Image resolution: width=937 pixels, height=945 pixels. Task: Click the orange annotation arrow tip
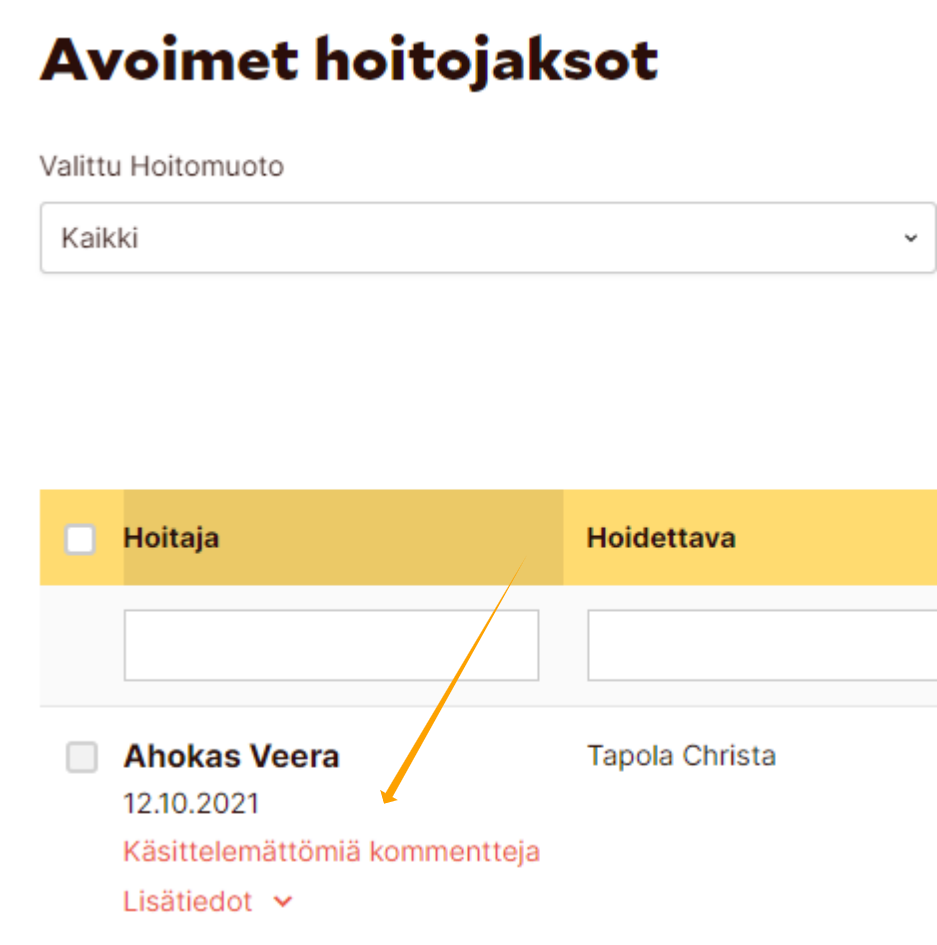(387, 802)
